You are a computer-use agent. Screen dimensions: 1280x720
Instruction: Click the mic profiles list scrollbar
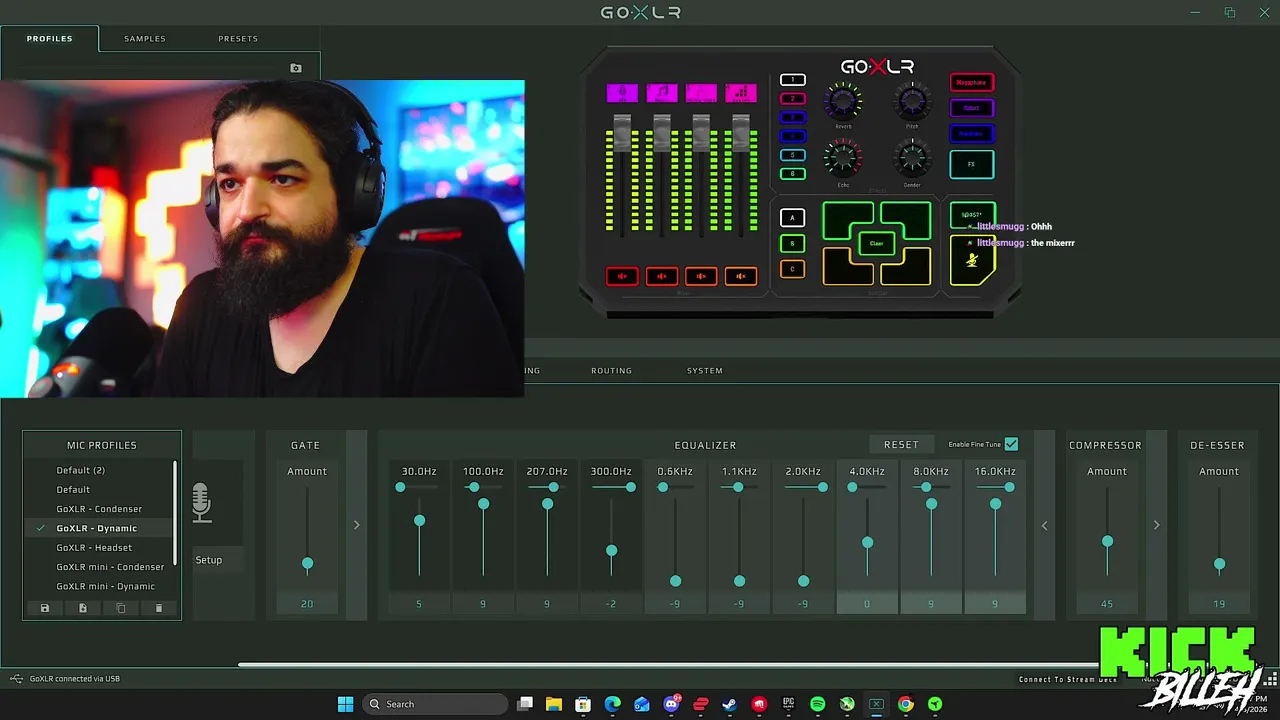[176, 512]
